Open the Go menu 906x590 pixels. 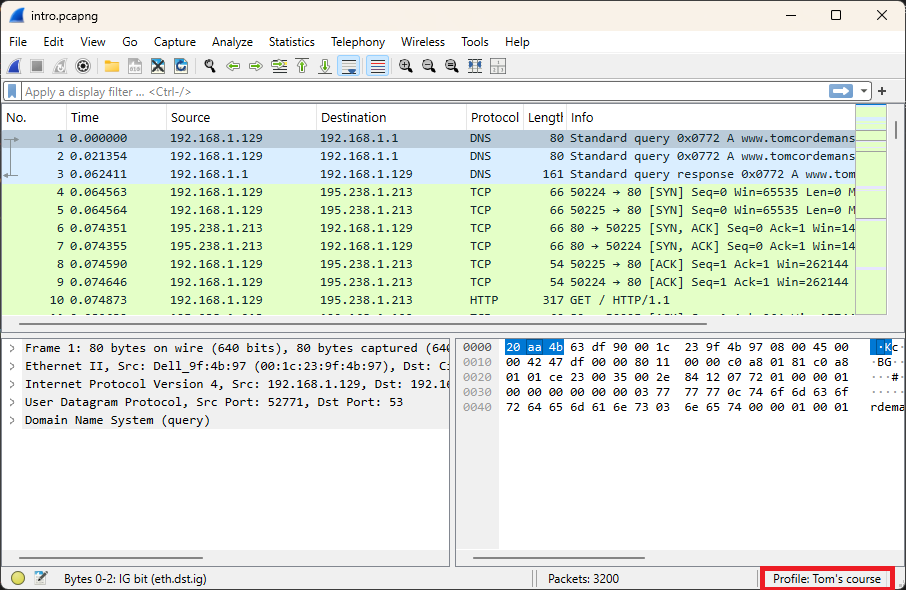tap(129, 42)
